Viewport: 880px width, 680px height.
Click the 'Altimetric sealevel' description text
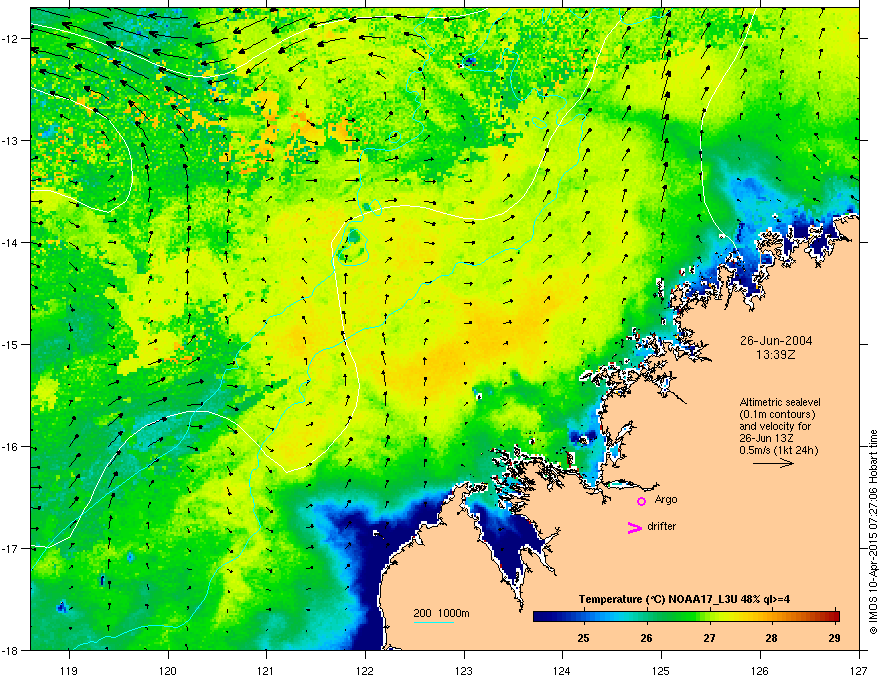pos(780,402)
